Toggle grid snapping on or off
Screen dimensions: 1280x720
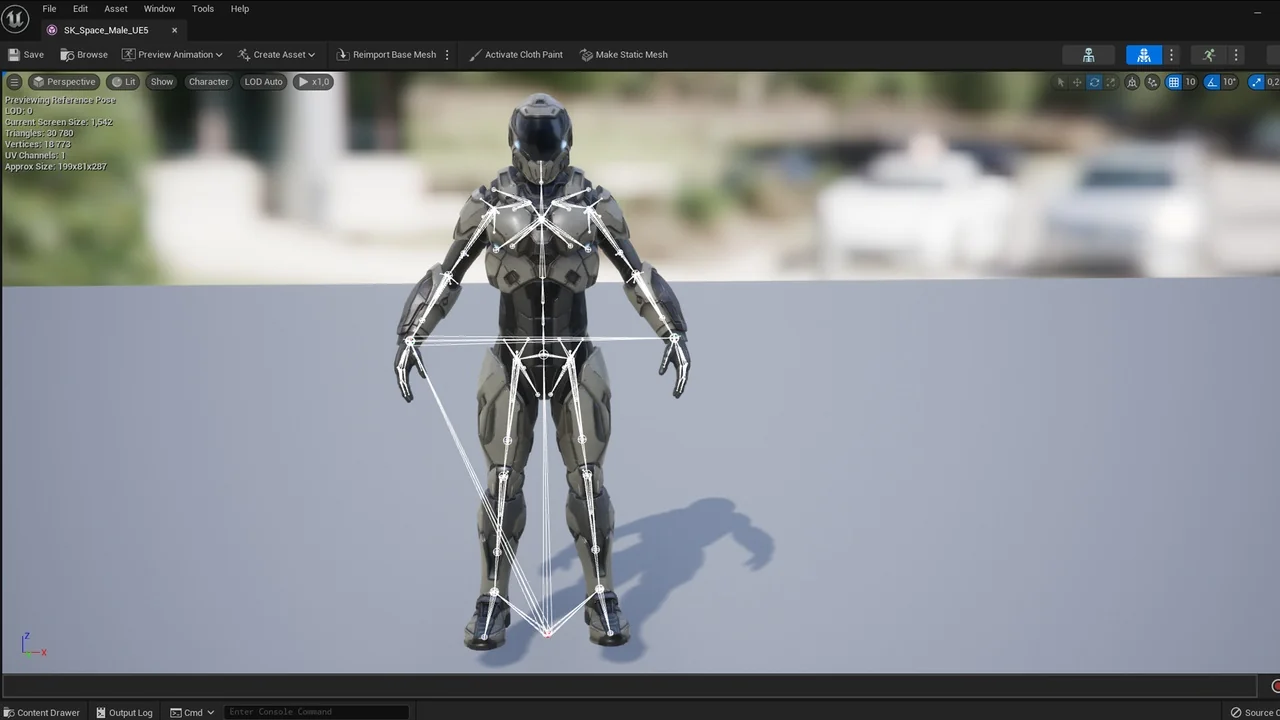coord(1173,82)
